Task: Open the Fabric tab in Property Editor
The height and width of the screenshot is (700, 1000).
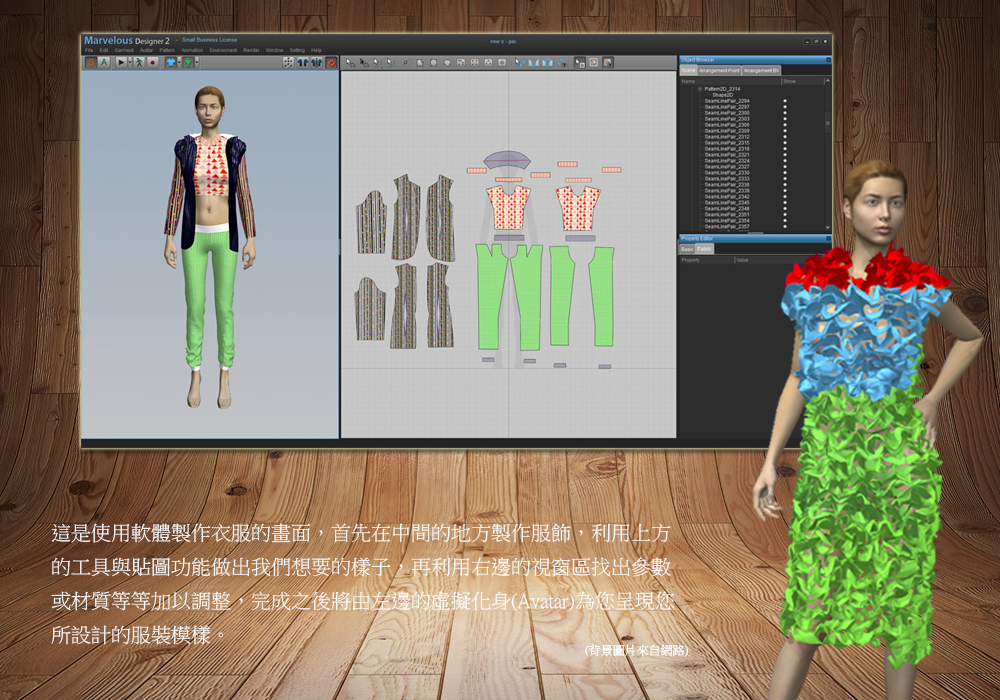Action: 705,249
